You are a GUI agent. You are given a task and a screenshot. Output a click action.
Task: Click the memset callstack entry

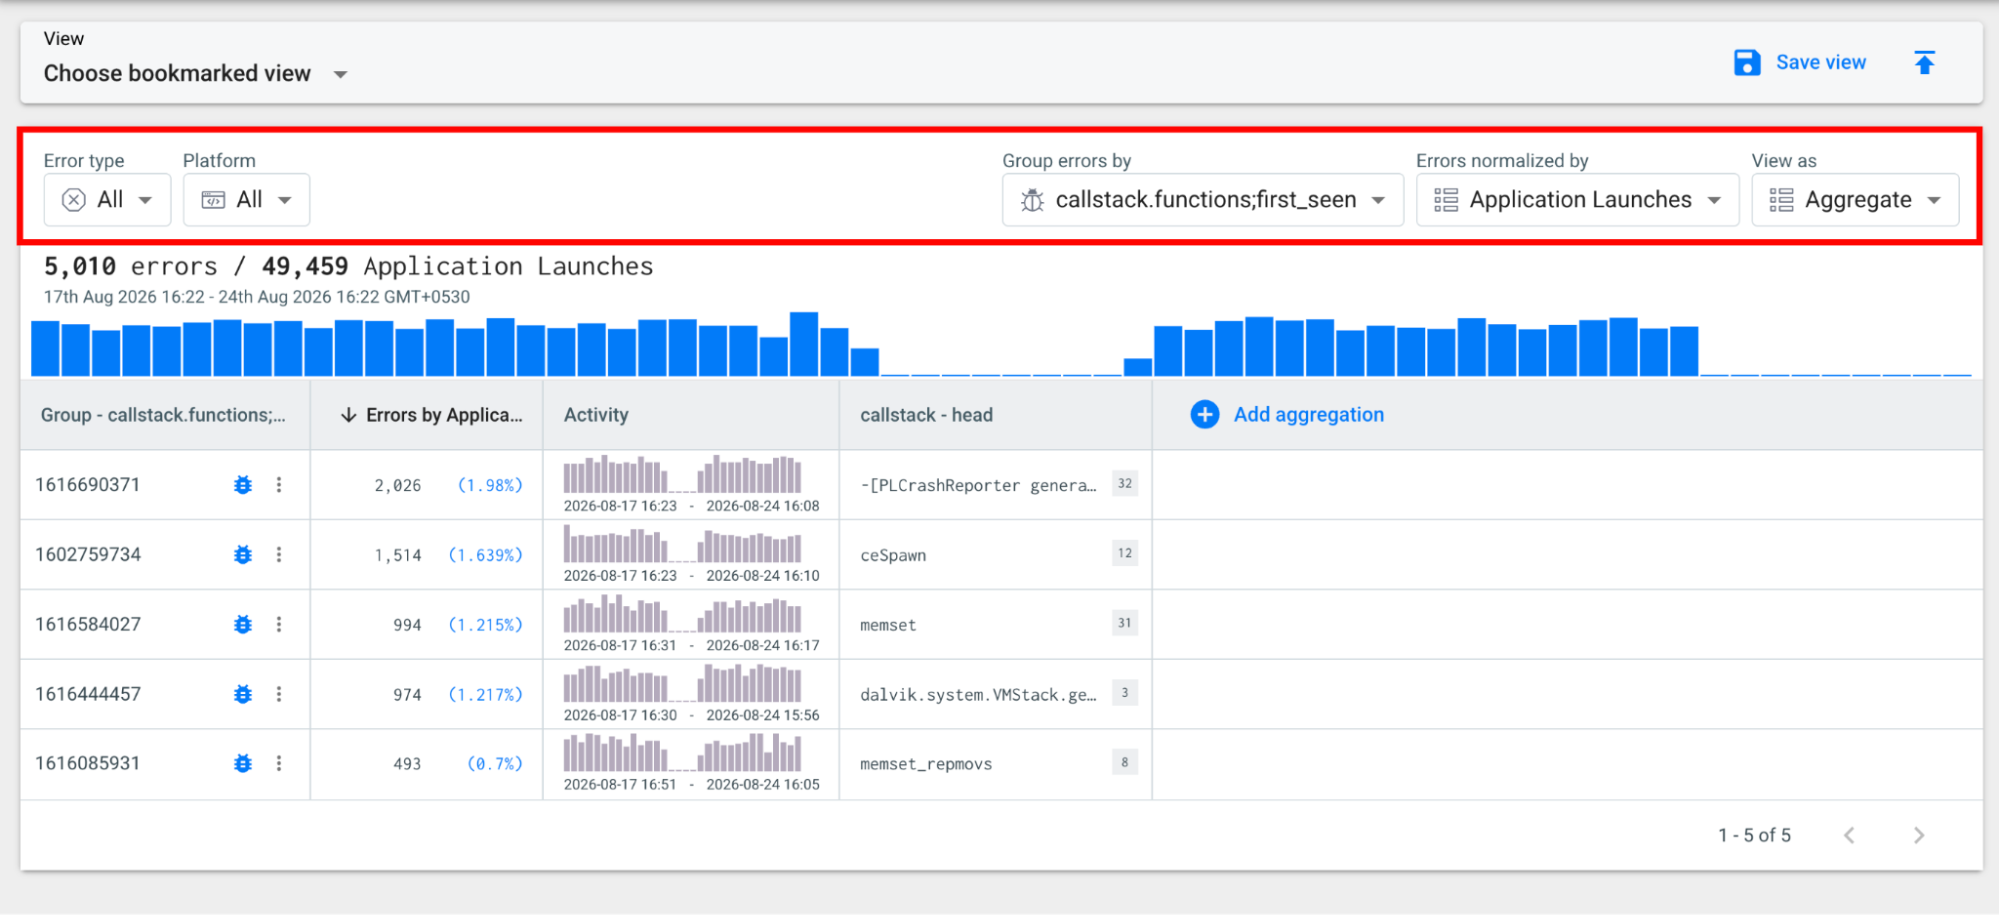pos(888,626)
